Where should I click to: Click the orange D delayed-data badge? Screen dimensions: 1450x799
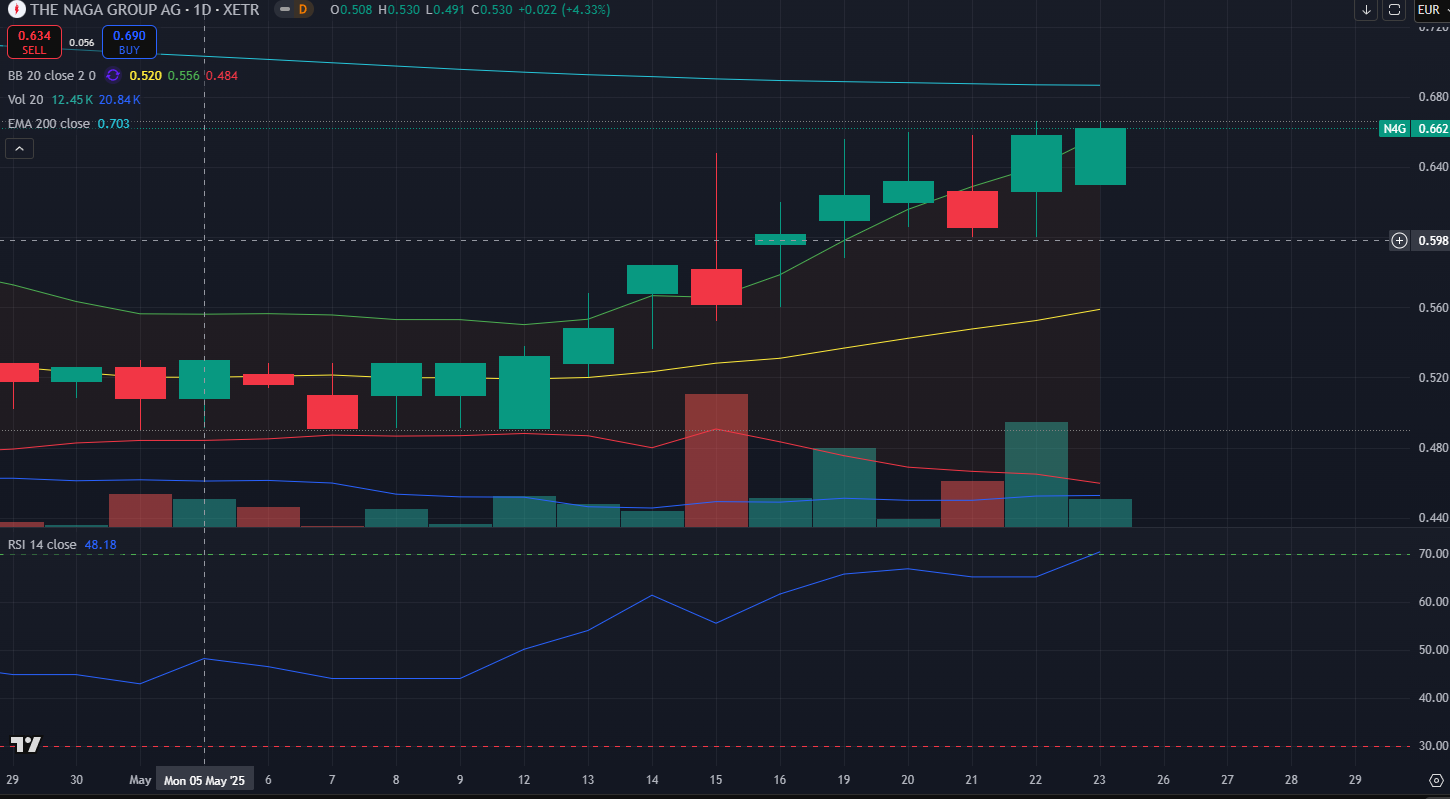(303, 10)
